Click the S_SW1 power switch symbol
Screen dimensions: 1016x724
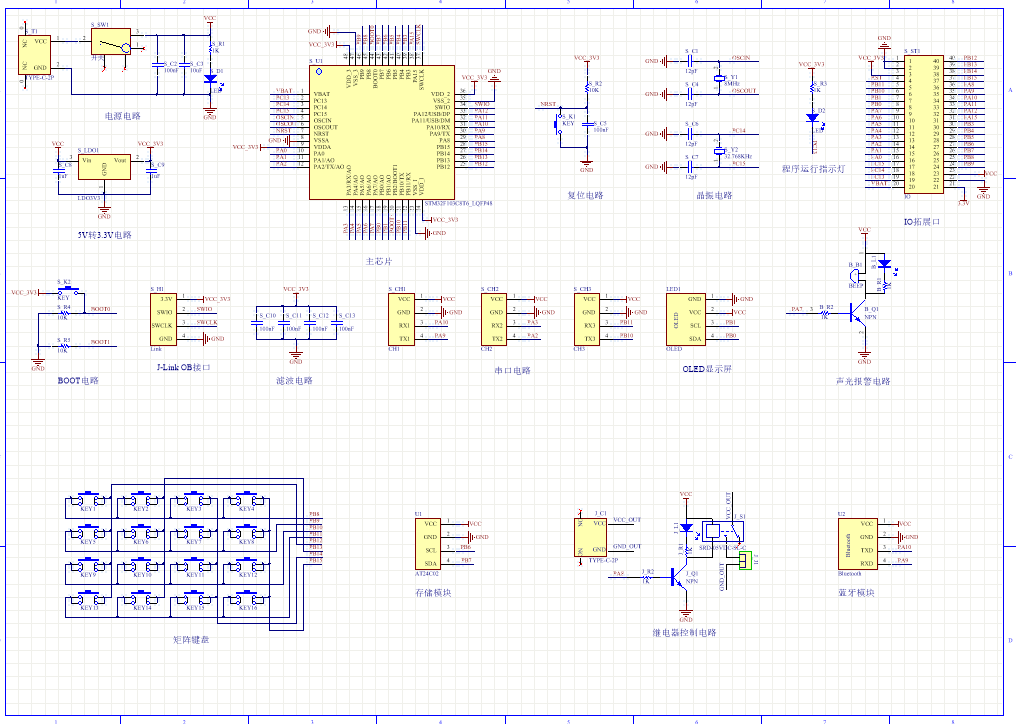pos(109,42)
